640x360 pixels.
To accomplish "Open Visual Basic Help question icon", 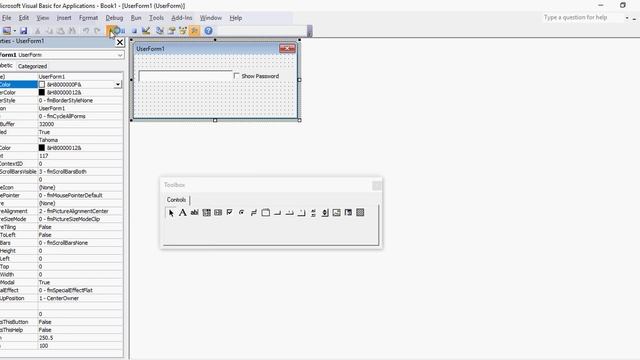I will [x=209, y=31].
